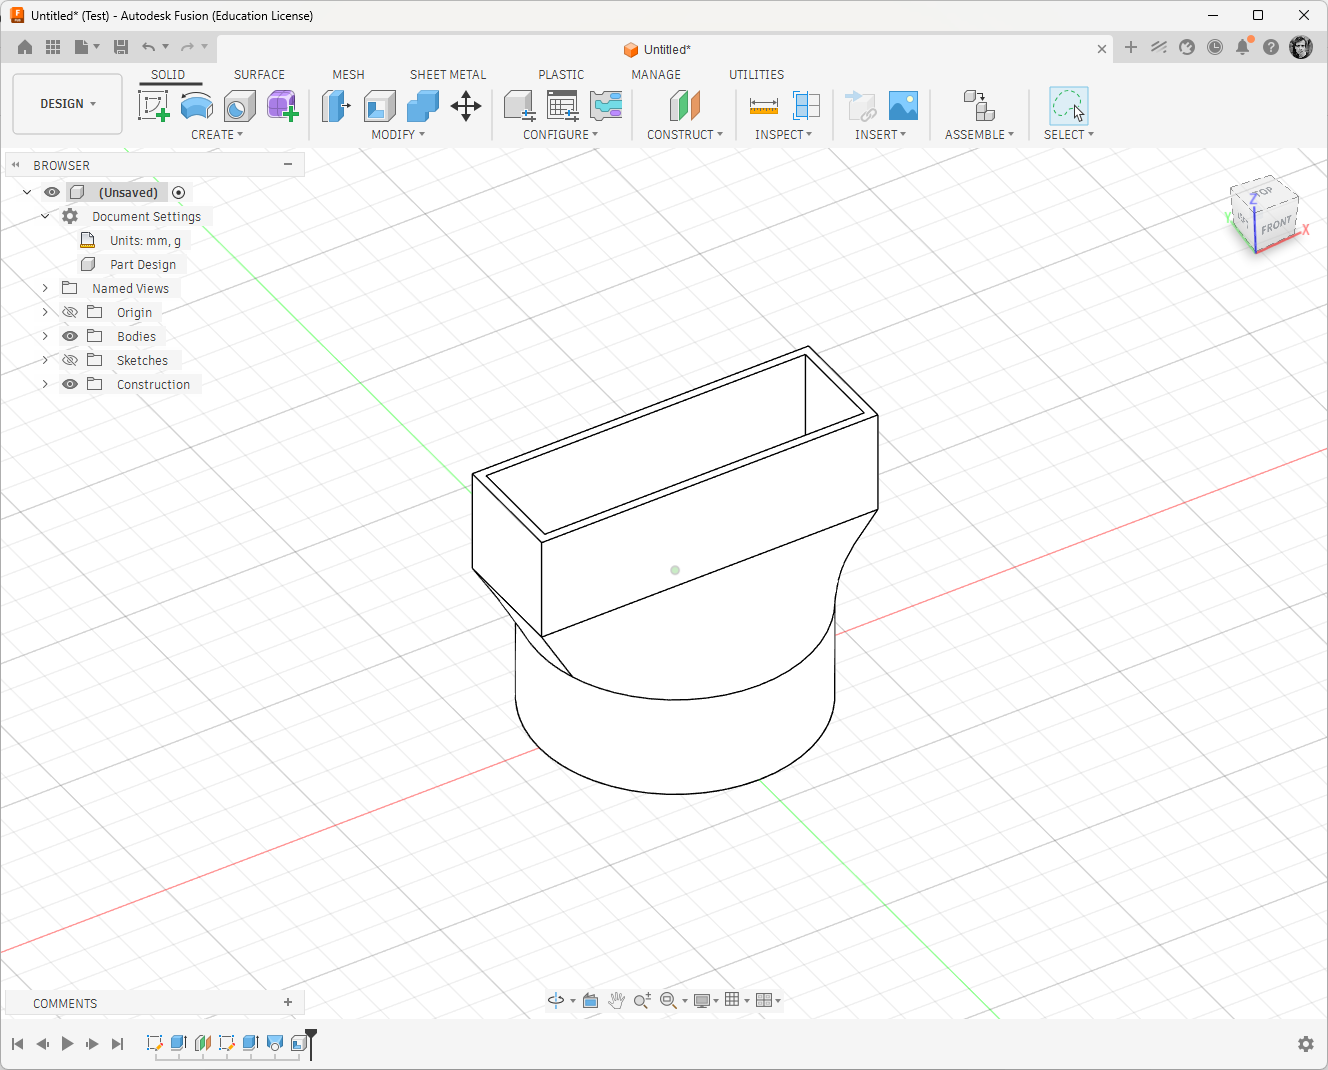This screenshot has height=1070, width=1328.
Task: Select the Create Sketch tool
Action: coord(154,105)
